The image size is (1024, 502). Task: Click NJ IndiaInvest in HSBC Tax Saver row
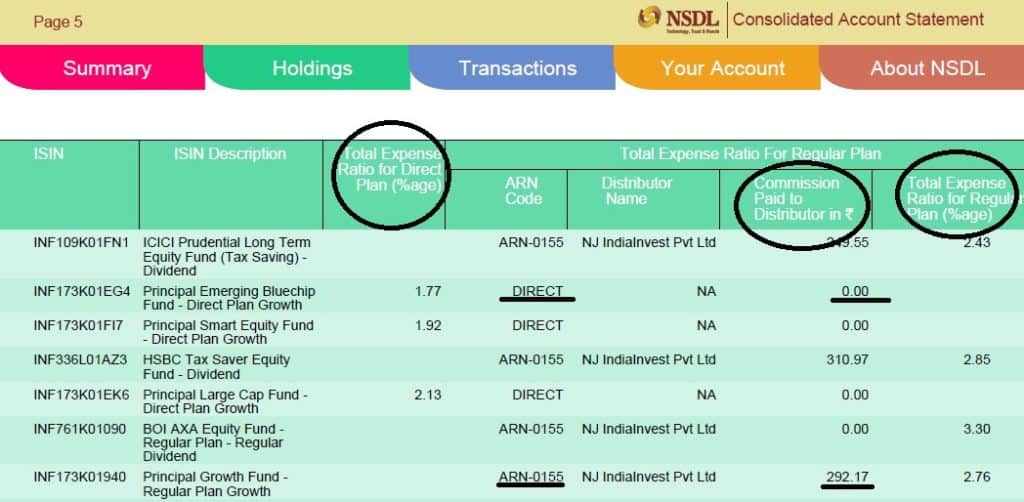coord(648,360)
